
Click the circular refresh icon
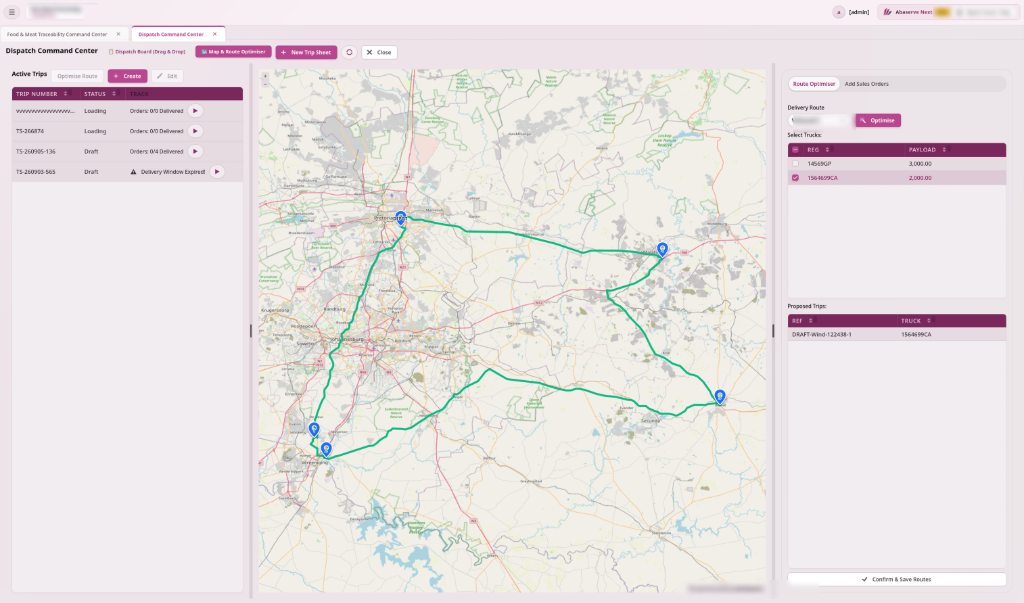[349, 52]
